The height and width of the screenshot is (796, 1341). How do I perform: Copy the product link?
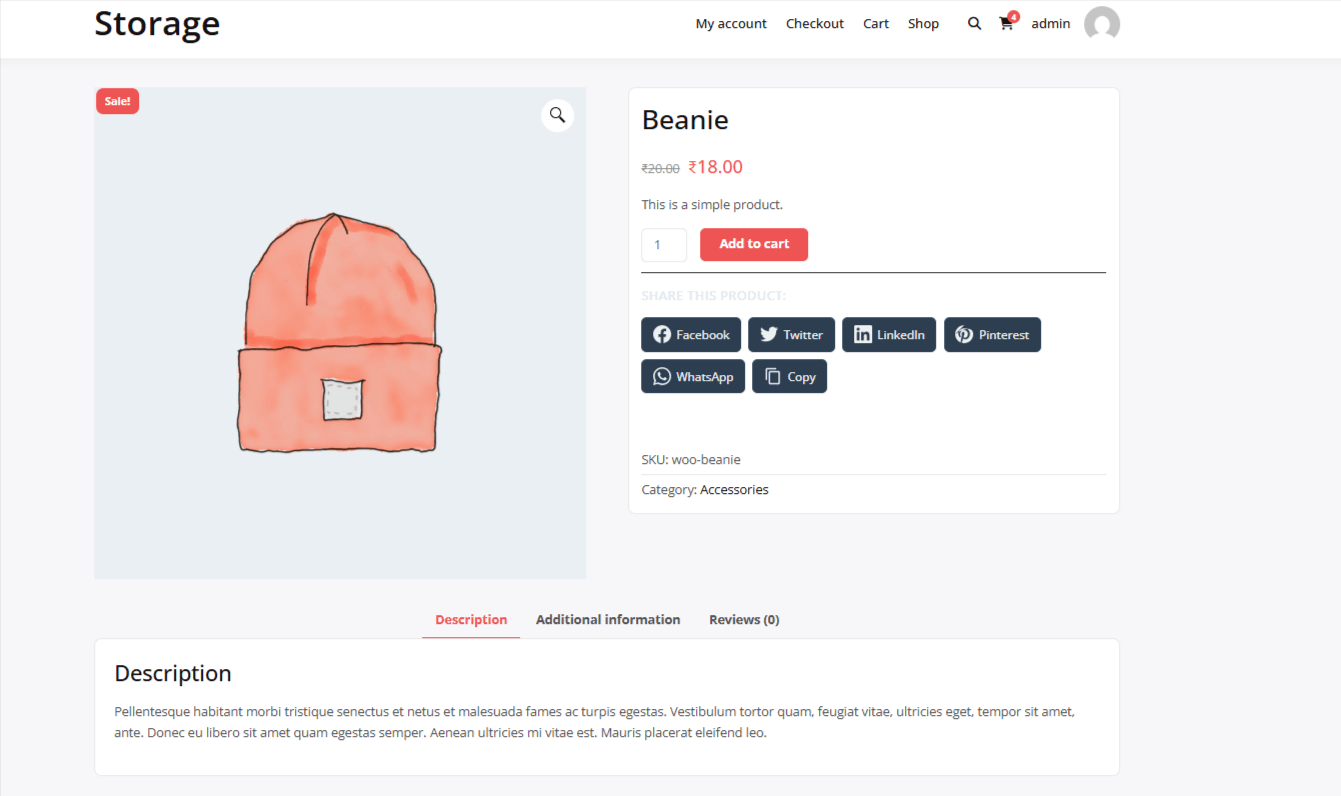pos(789,377)
